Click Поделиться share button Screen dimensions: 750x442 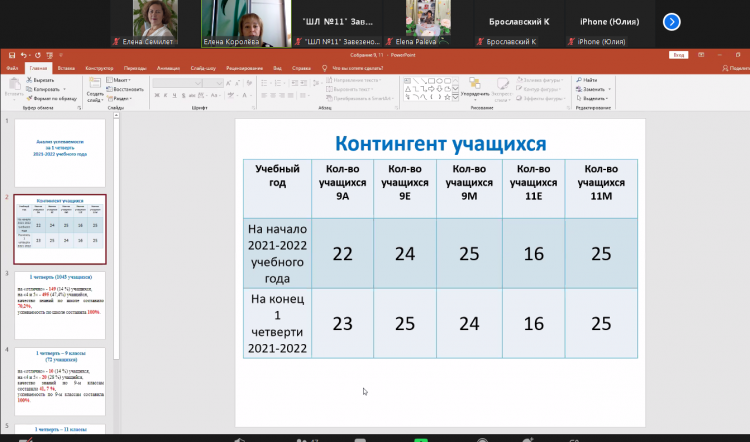737,68
